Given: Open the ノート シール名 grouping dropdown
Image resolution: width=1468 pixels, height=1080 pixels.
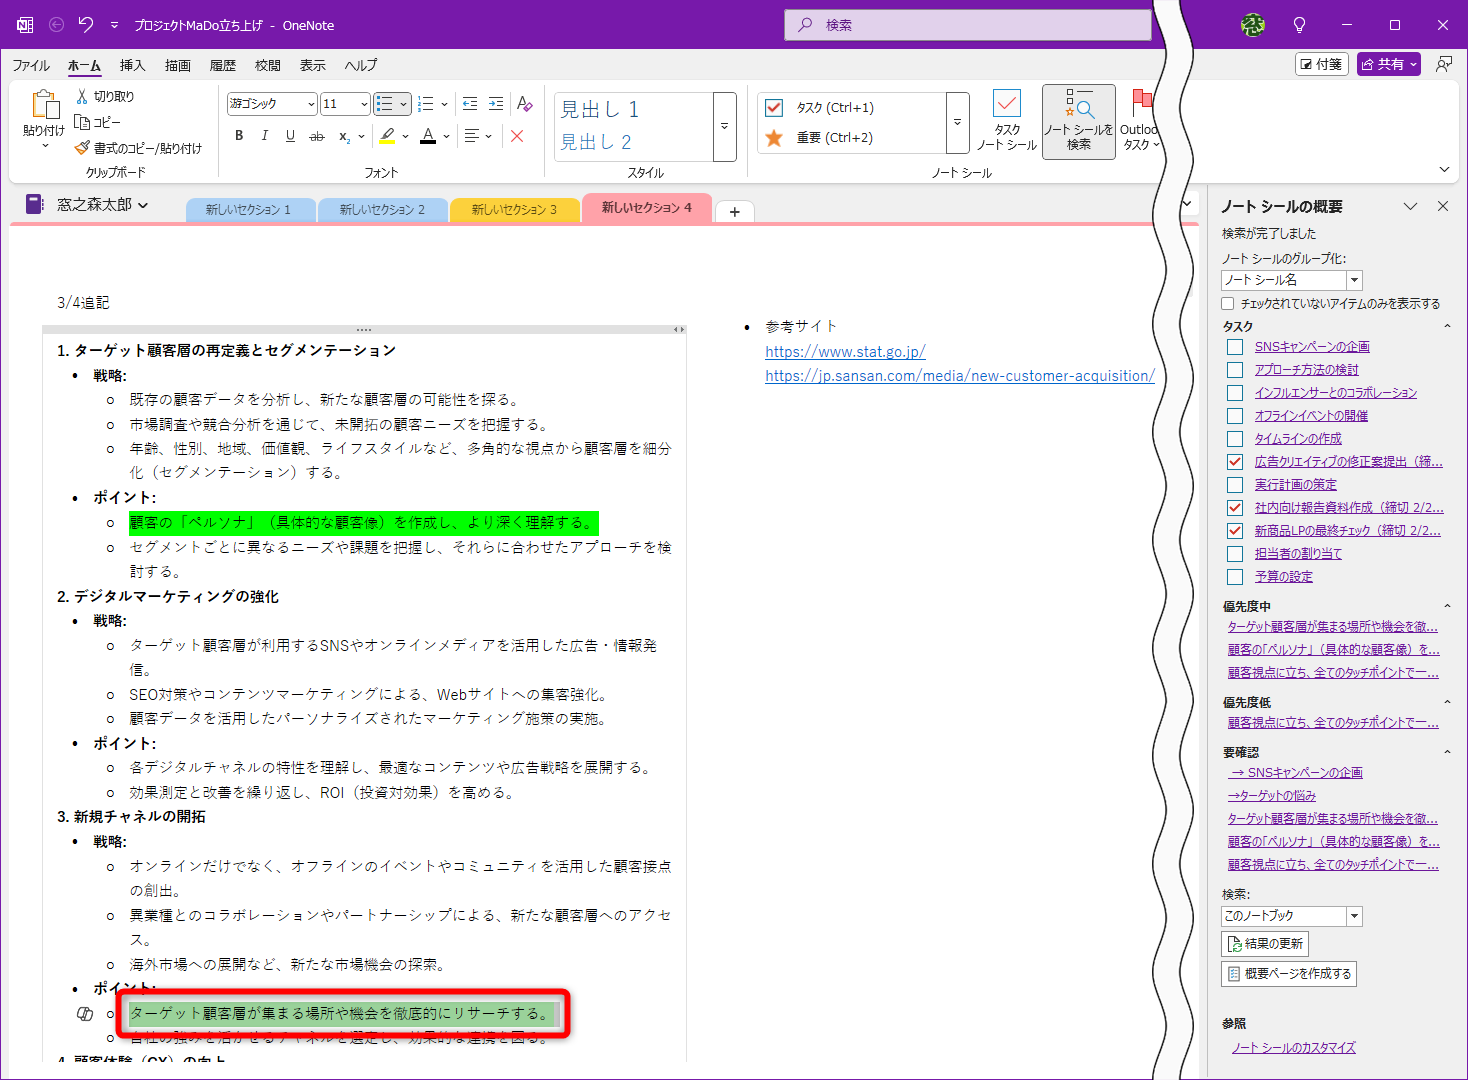Looking at the screenshot, I should click(x=1355, y=280).
